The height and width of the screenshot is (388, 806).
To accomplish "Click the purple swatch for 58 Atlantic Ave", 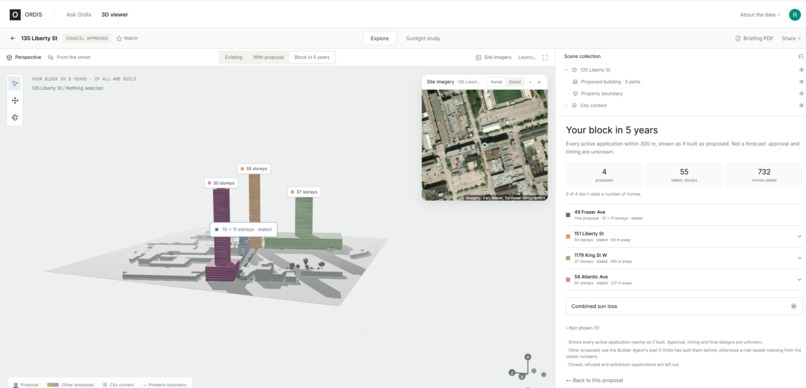I will 567,280.
